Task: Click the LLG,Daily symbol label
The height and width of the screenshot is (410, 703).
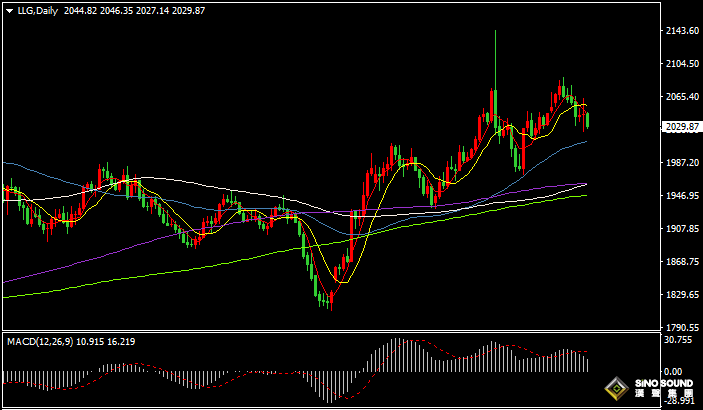Action: pyautogui.click(x=38, y=10)
